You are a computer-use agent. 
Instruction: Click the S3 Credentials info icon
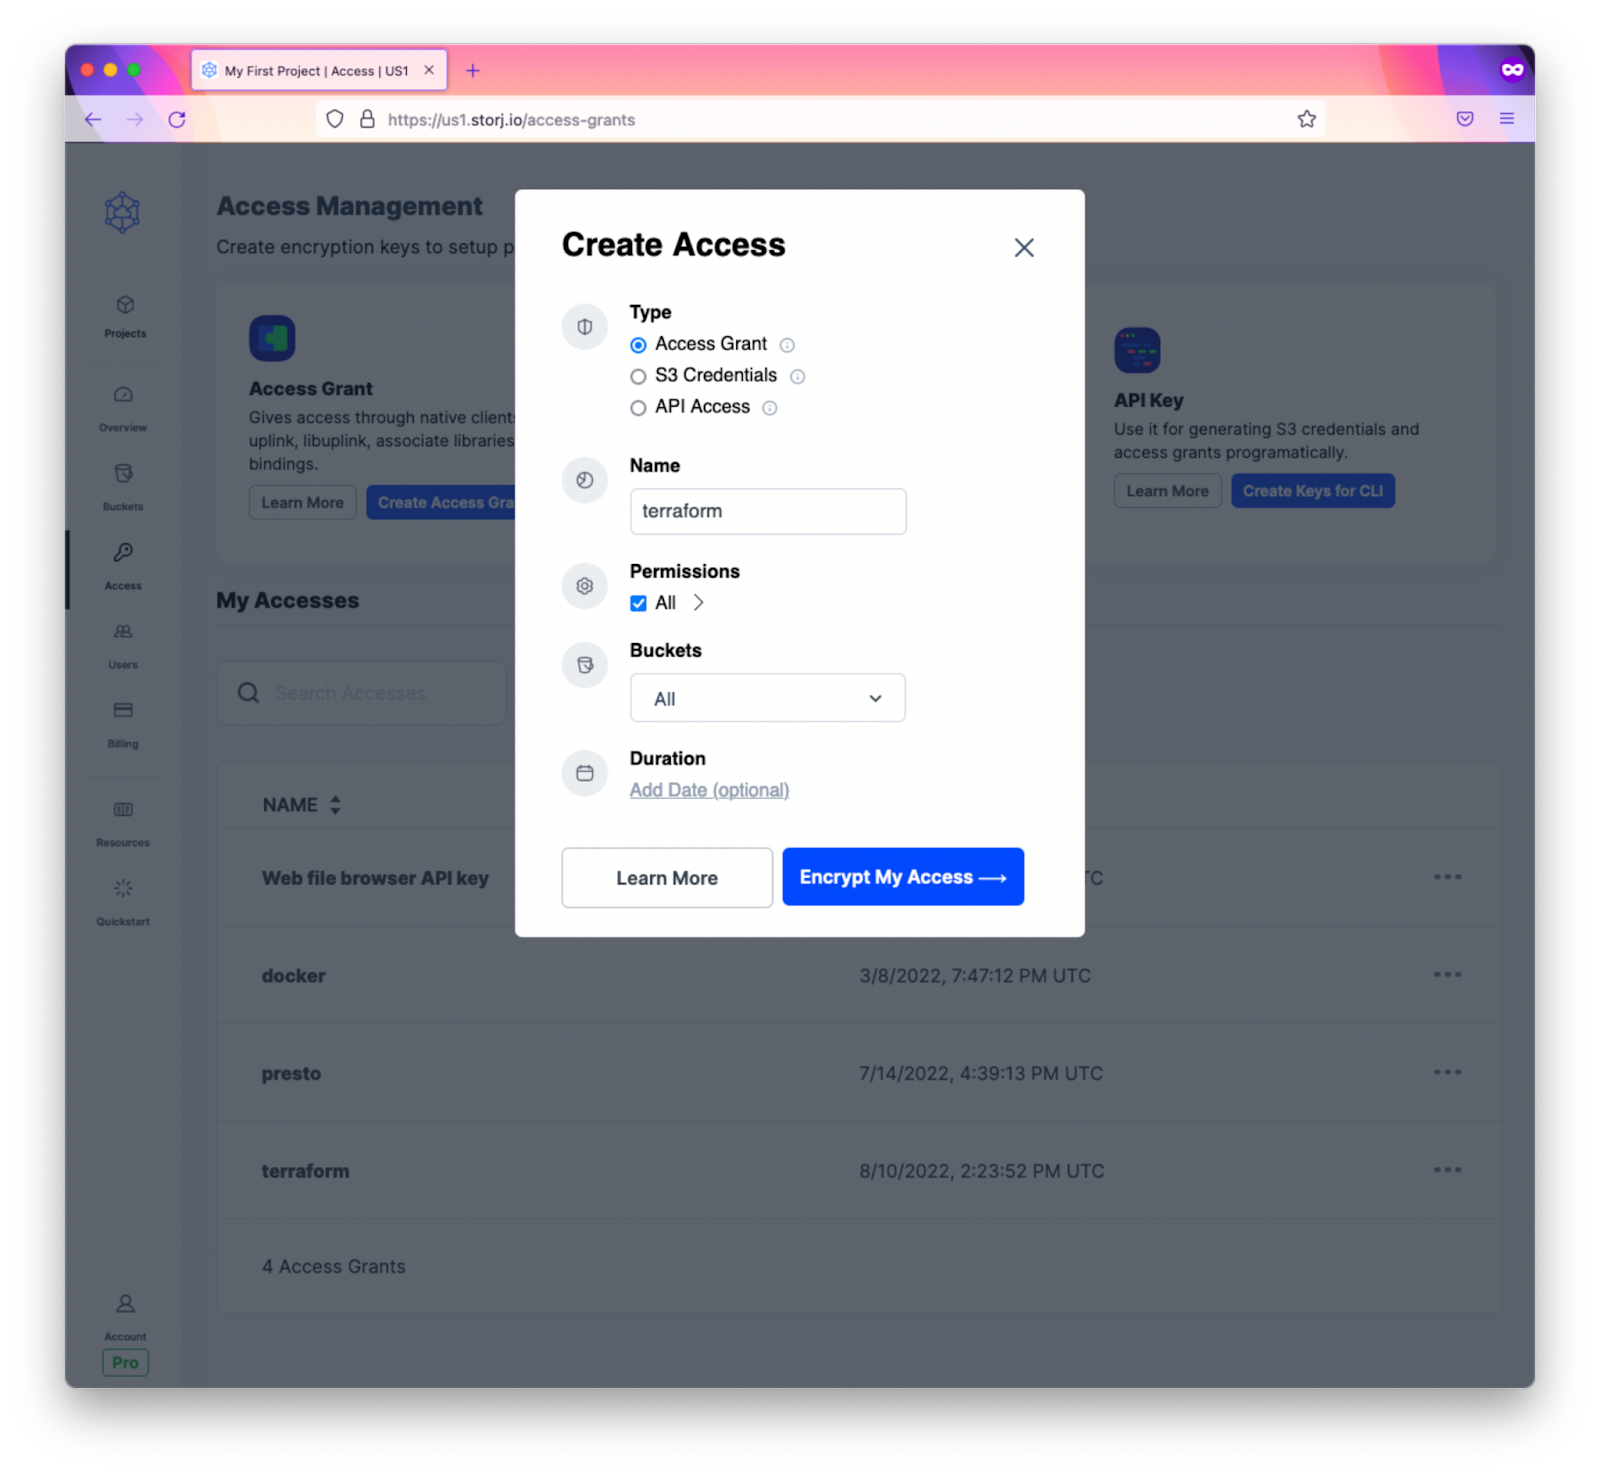797,377
